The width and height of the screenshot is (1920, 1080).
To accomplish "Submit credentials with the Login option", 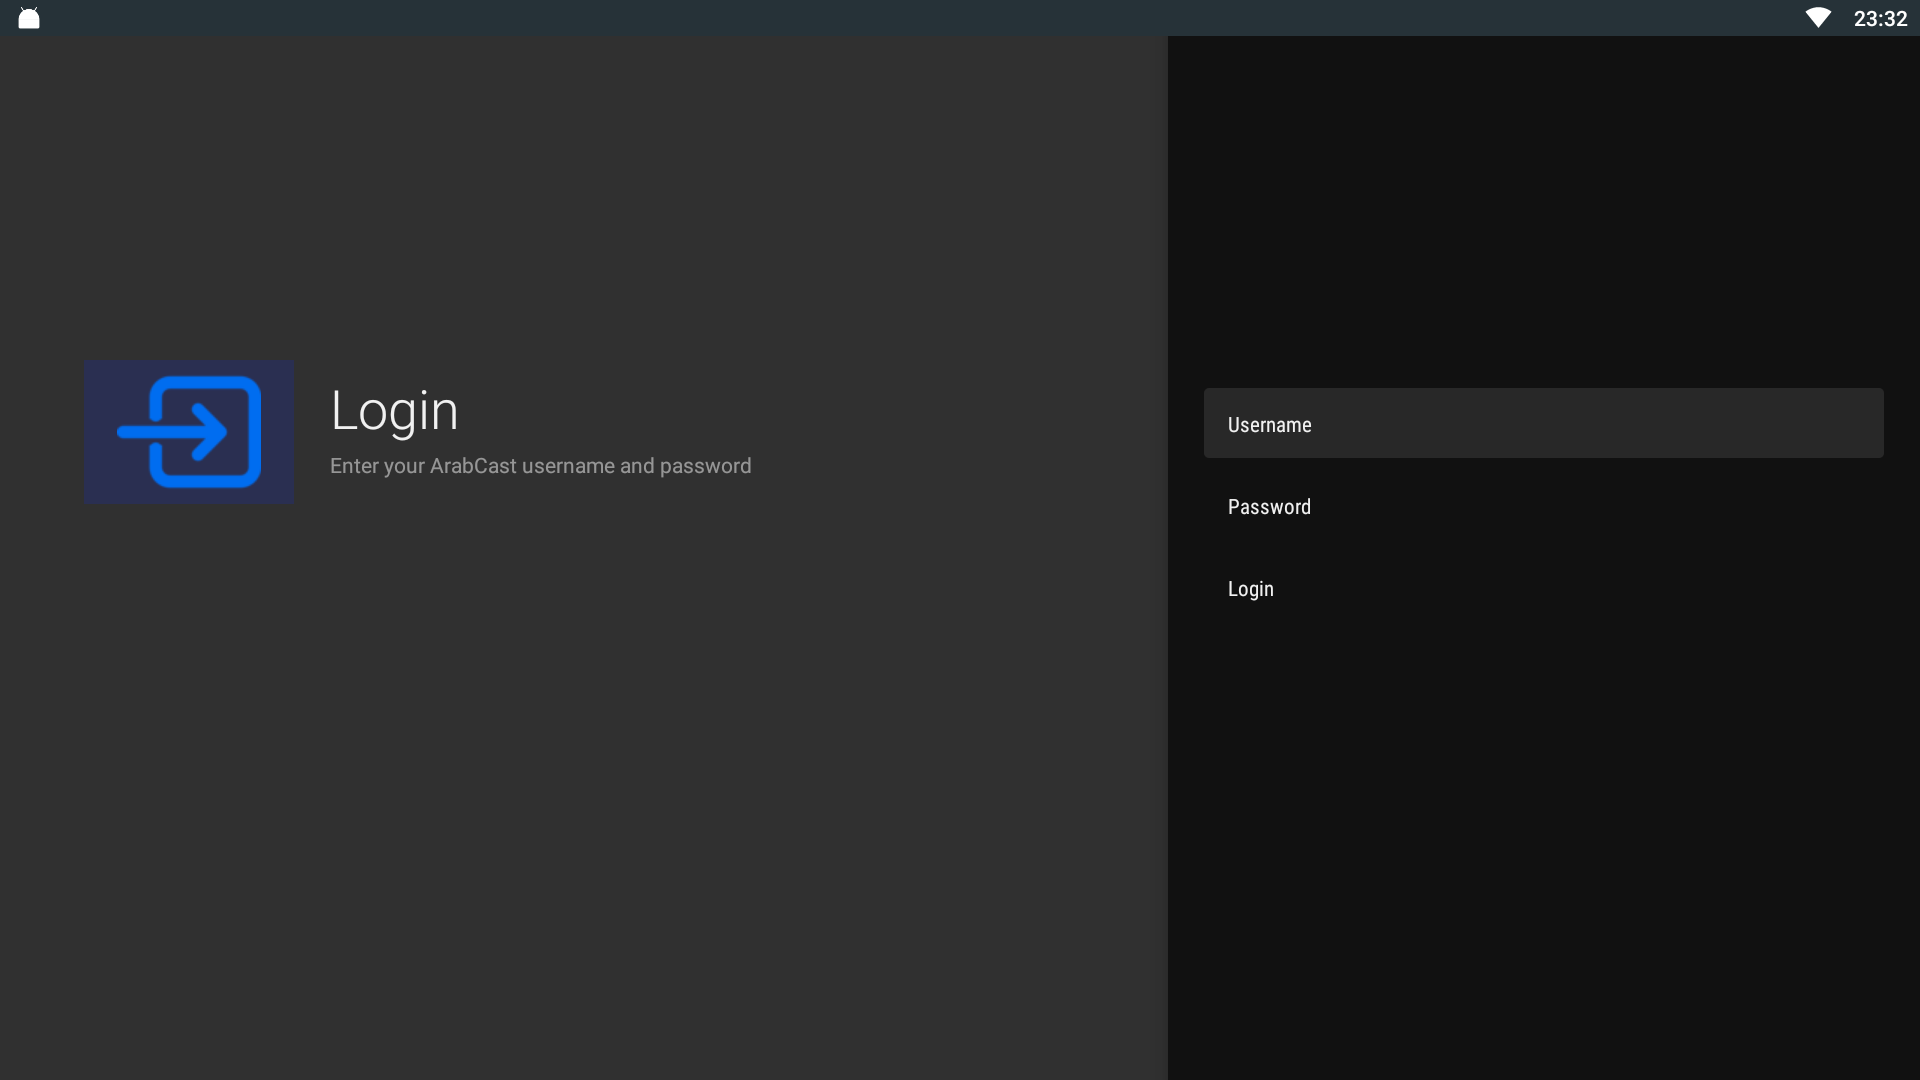I will point(1250,589).
